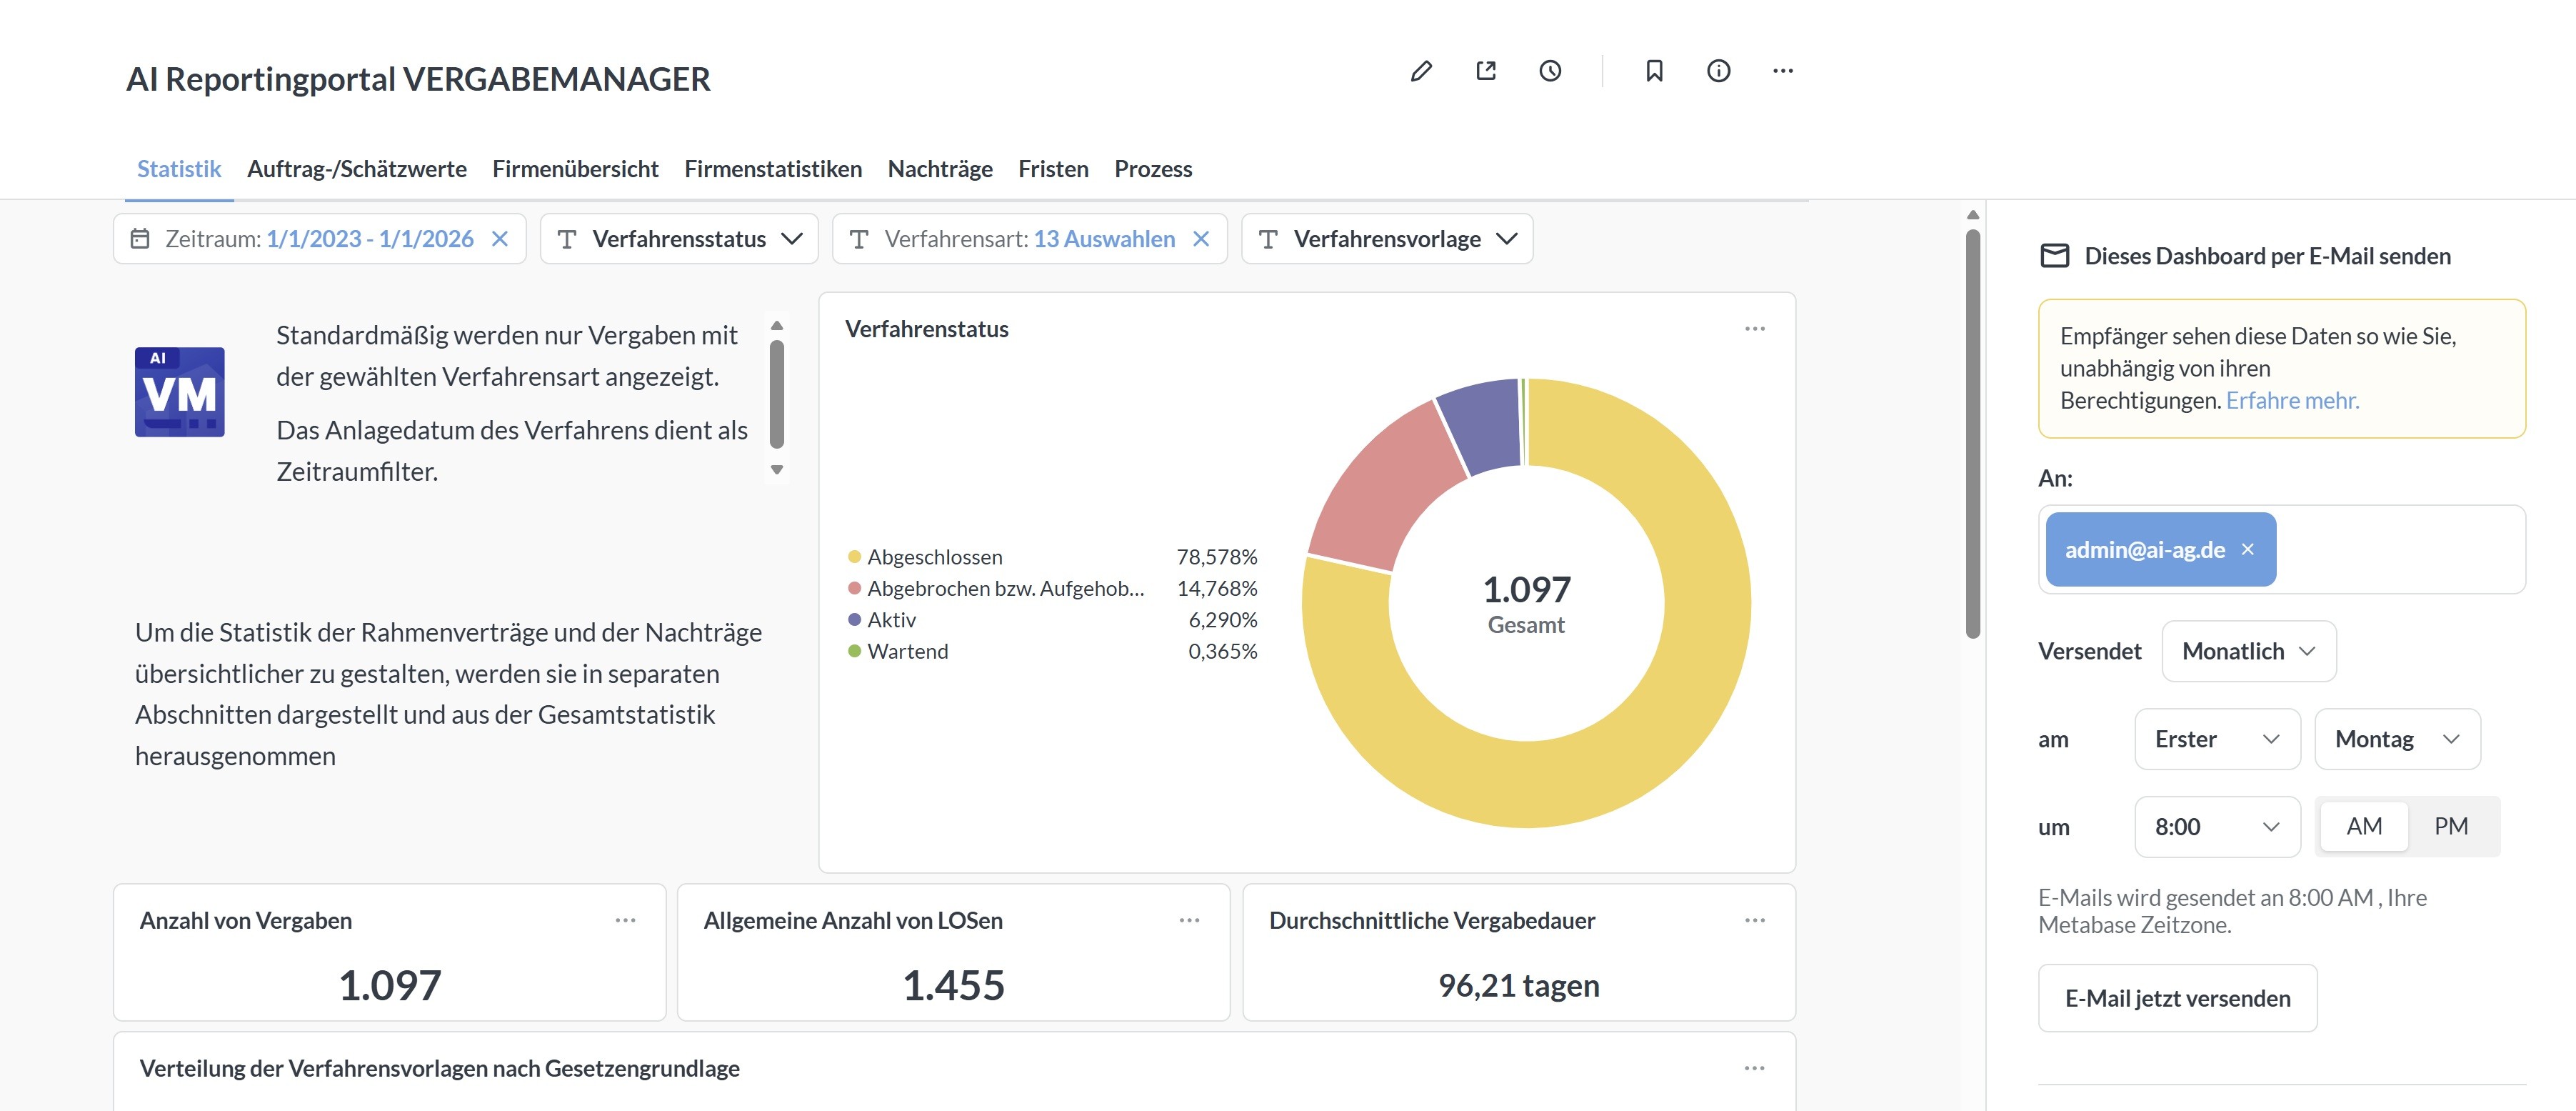This screenshot has height=1111, width=2576.
Task: Bookmark this dashboard
Action: 1654,71
